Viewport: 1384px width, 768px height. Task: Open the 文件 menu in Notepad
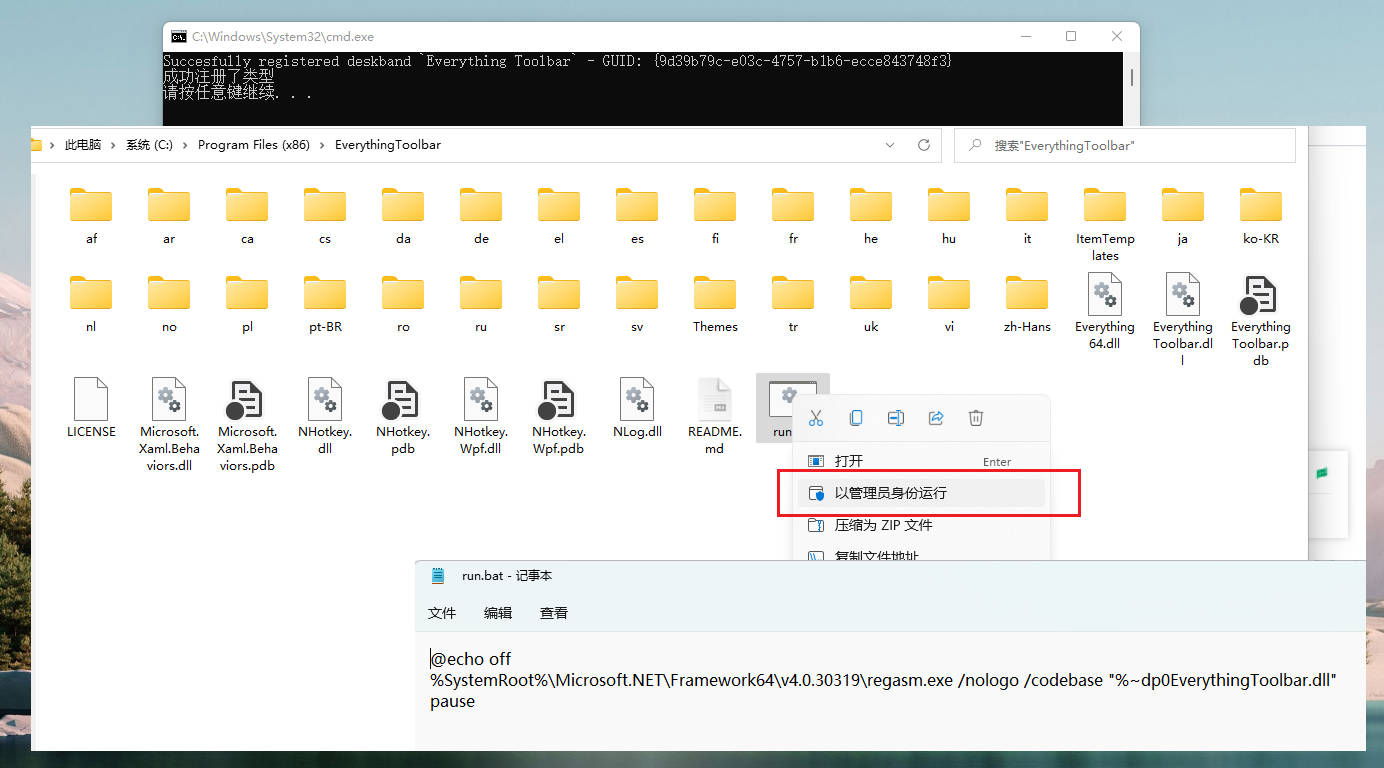(442, 613)
